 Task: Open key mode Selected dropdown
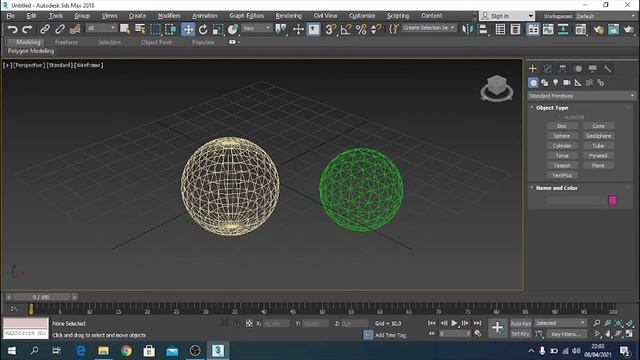point(561,323)
